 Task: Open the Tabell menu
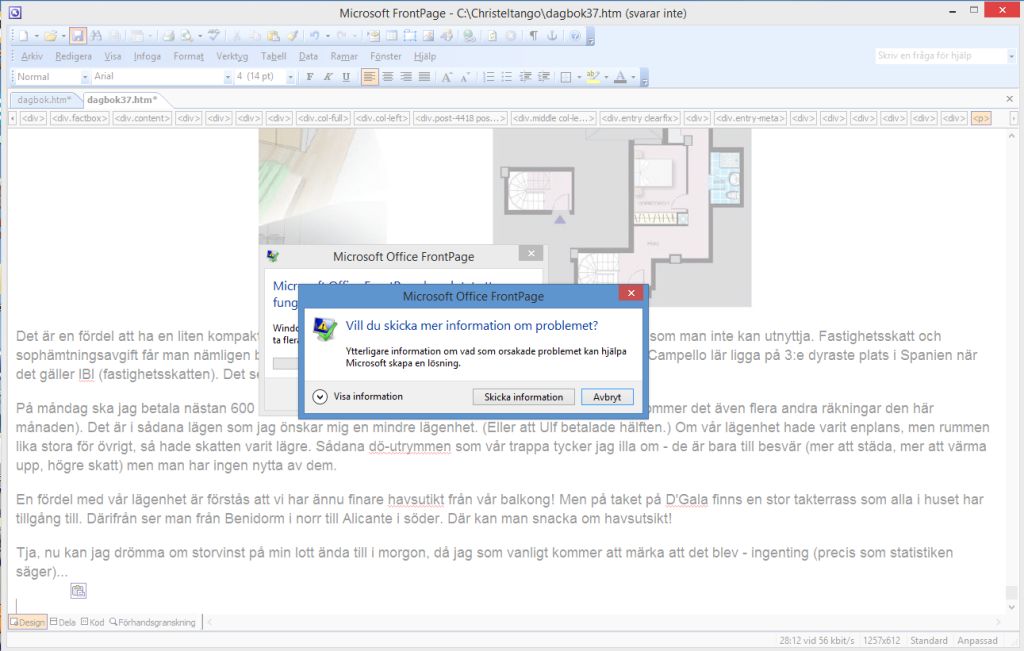(274, 56)
